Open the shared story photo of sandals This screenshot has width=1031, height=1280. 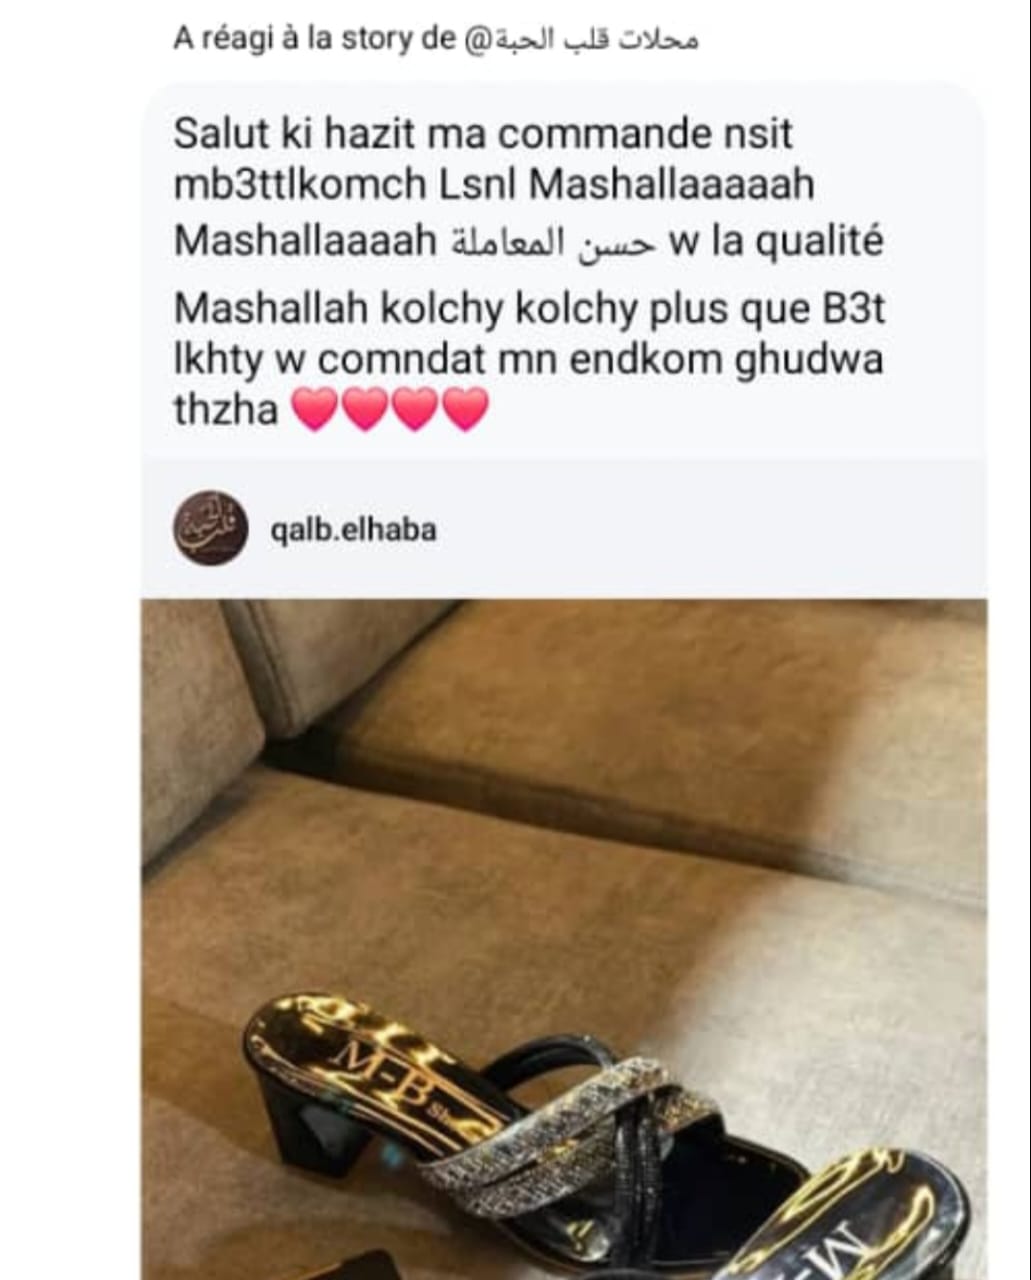tap(564, 939)
